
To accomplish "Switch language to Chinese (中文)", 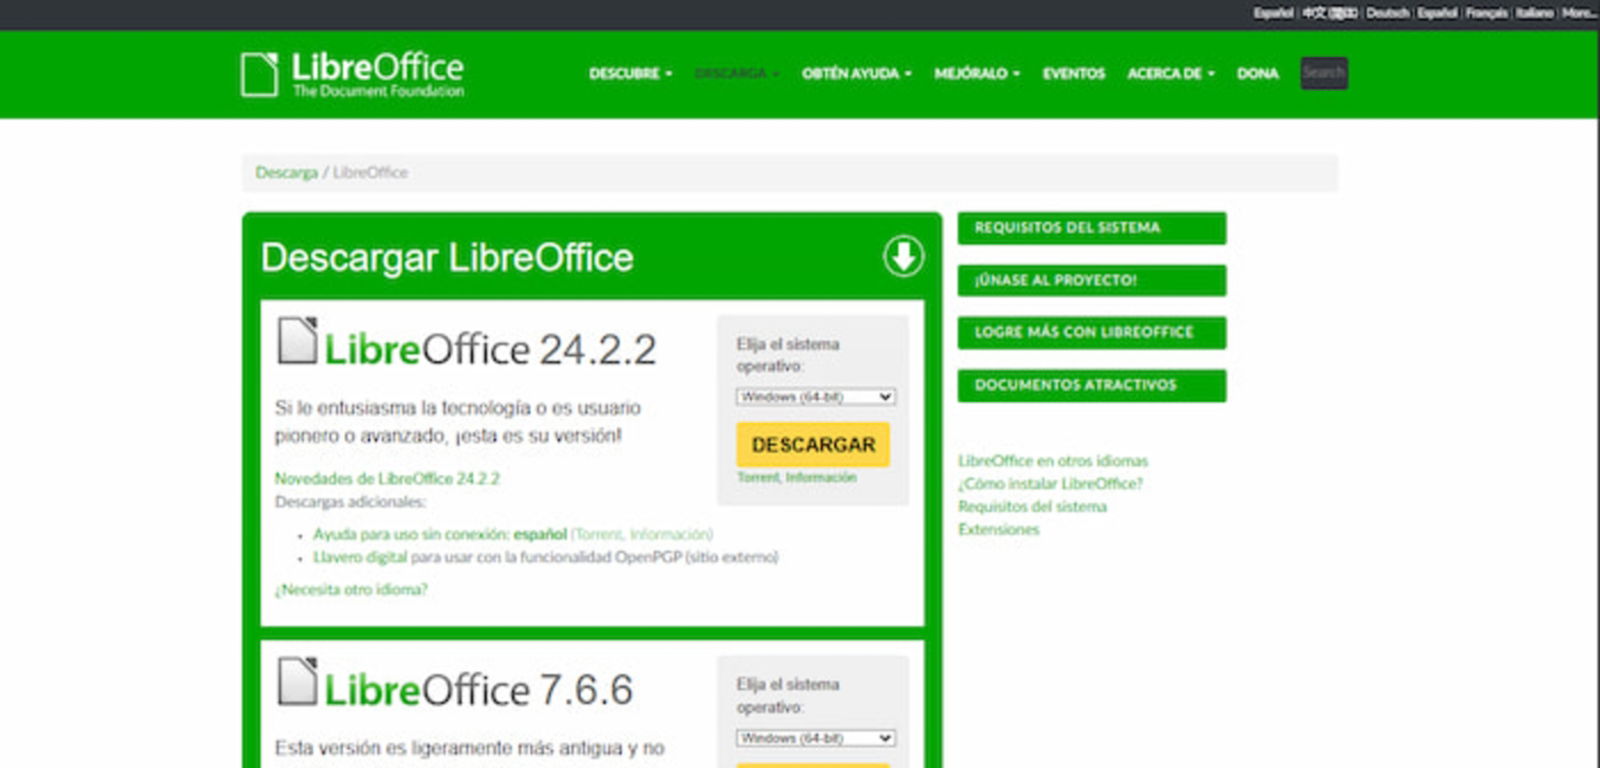I will coord(1330,13).
